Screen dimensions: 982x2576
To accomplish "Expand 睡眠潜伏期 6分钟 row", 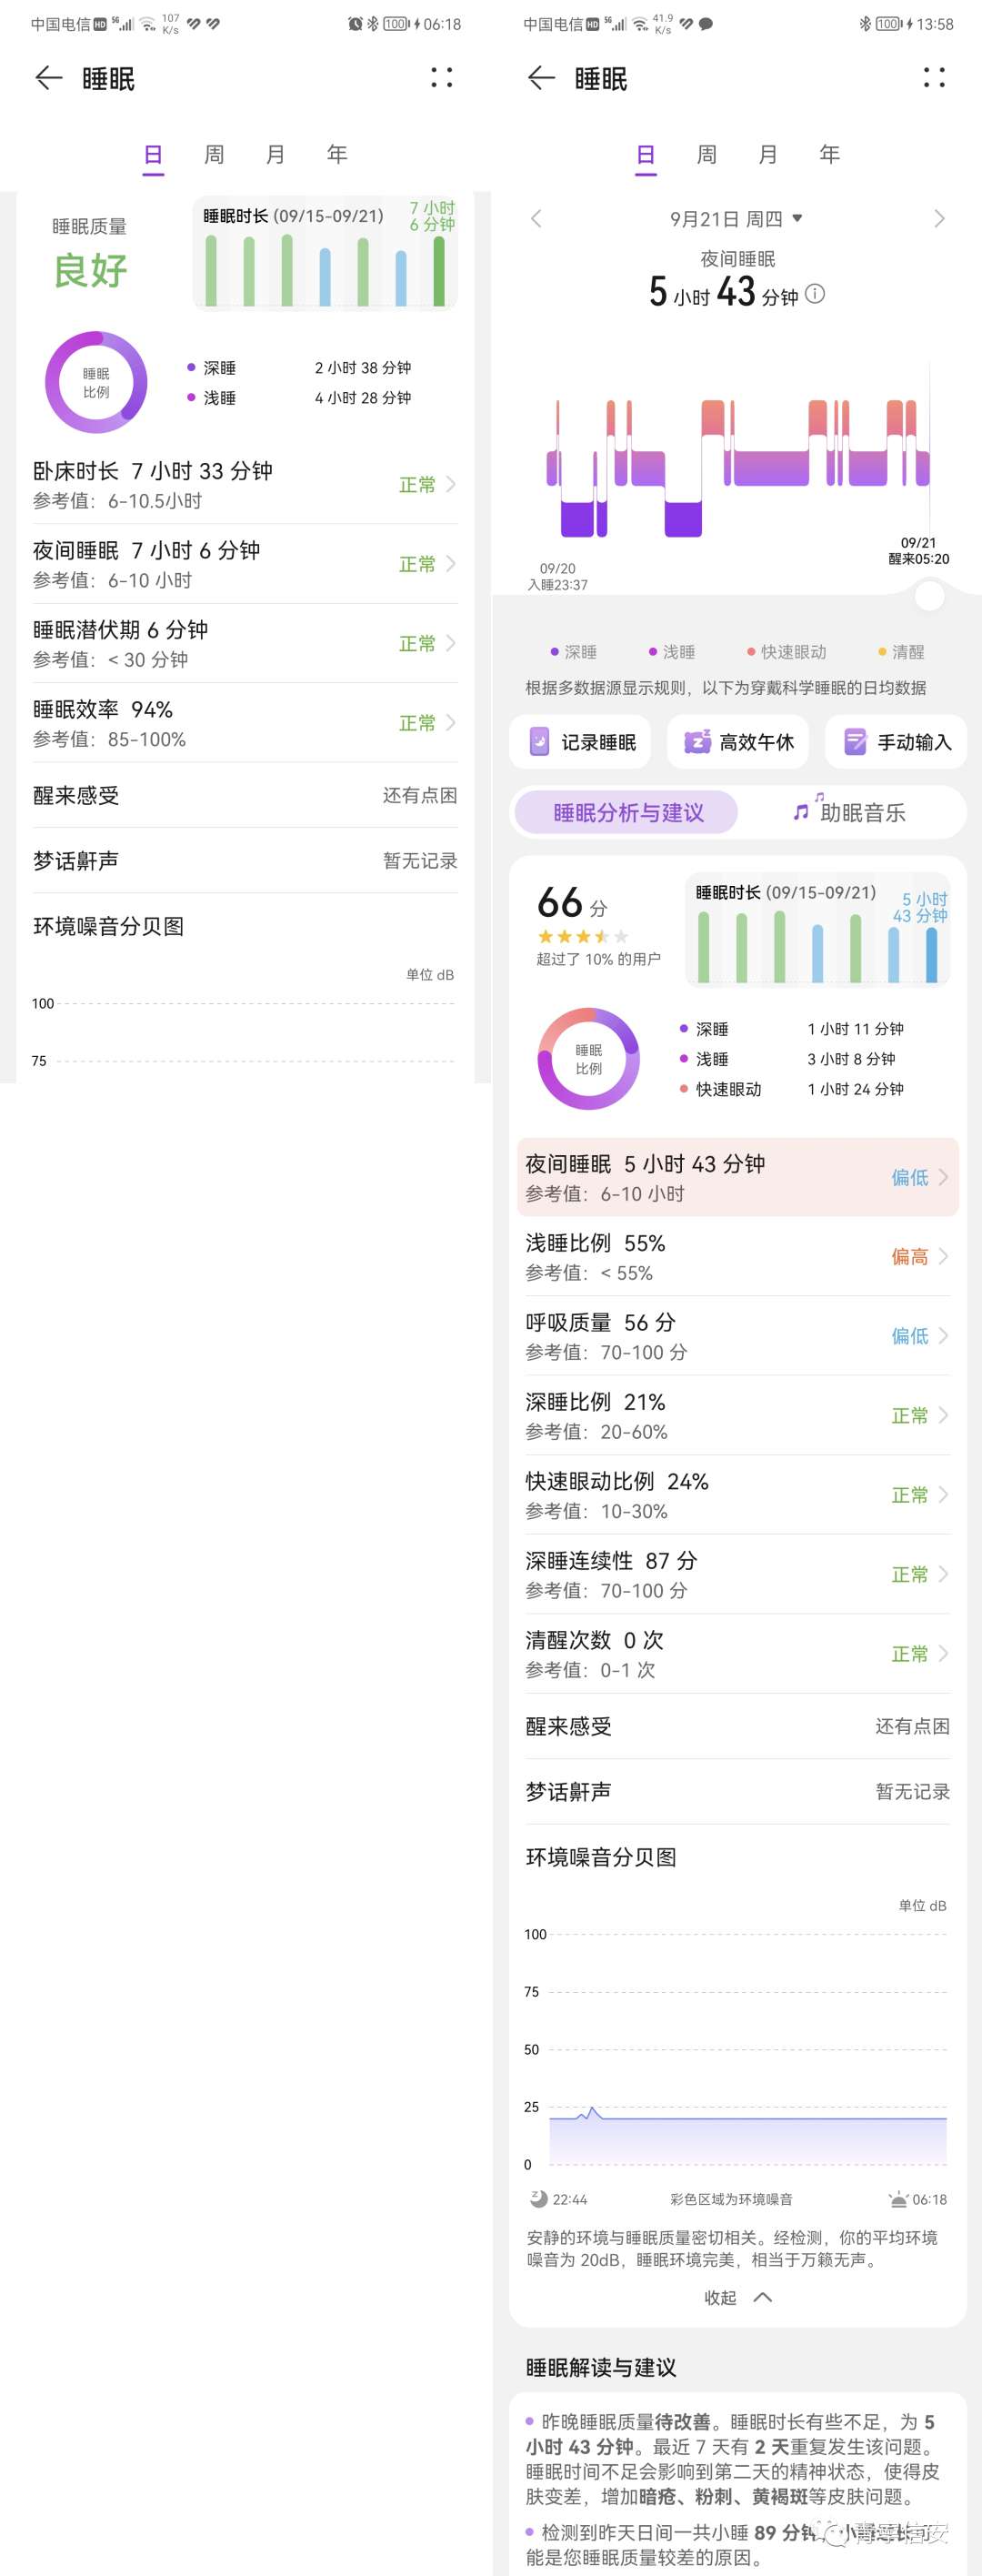I will 245,643.
